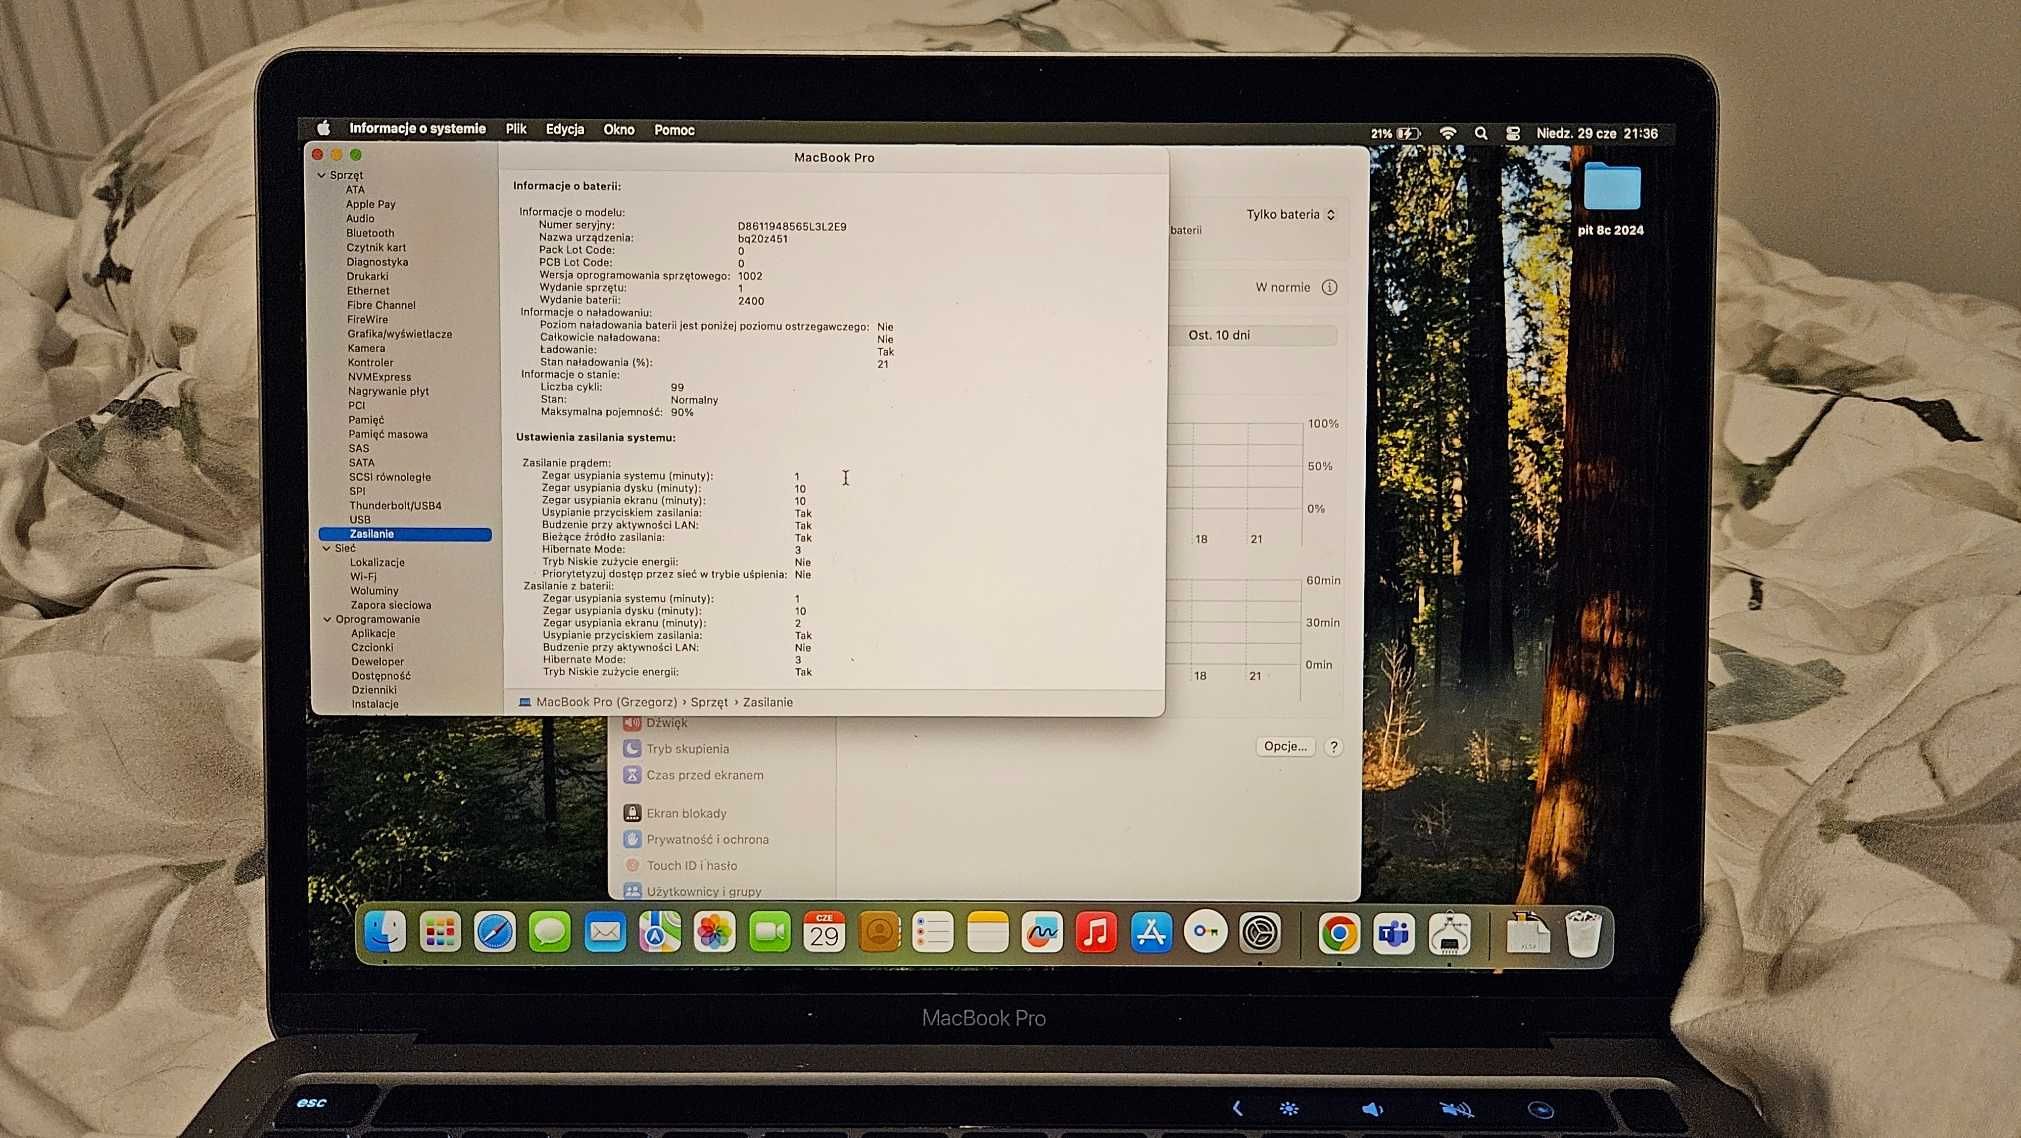Viewport: 2021px width, 1138px height.
Task: Select Dźwięk in System Settings sidebar
Action: (666, 723)
